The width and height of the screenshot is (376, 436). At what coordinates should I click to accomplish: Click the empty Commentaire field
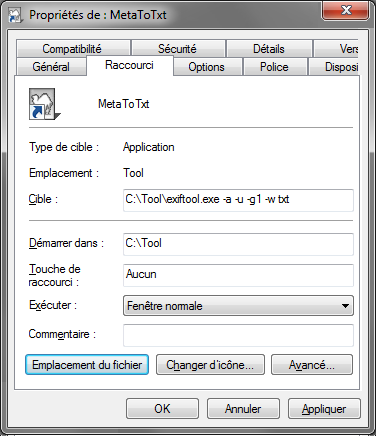(x=238, y=335)
